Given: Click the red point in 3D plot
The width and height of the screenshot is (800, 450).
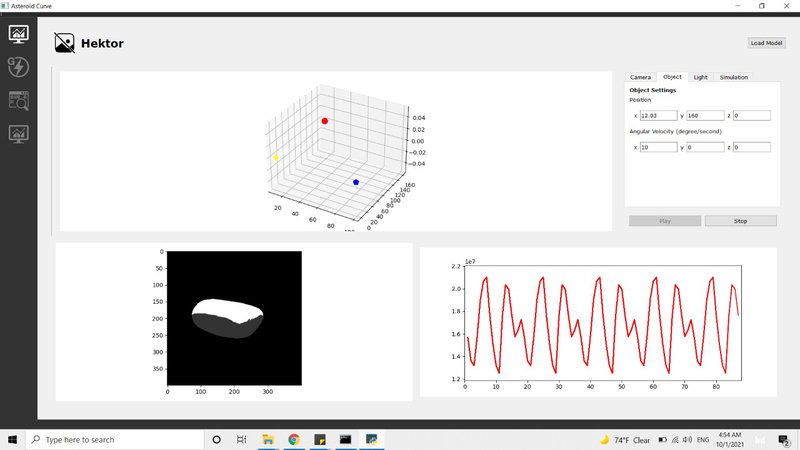Looking at the screenshot, I should (324, 121).
